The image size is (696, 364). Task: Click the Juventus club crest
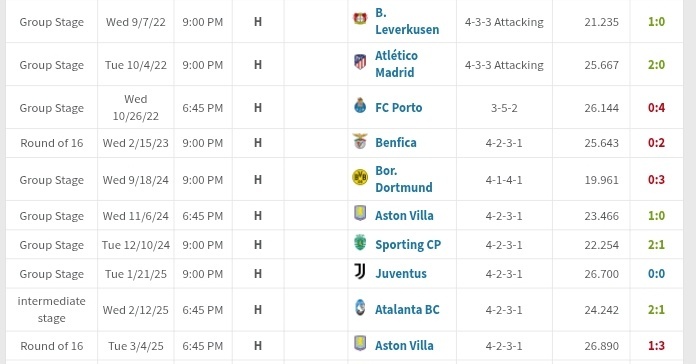(x=360, y=271)
